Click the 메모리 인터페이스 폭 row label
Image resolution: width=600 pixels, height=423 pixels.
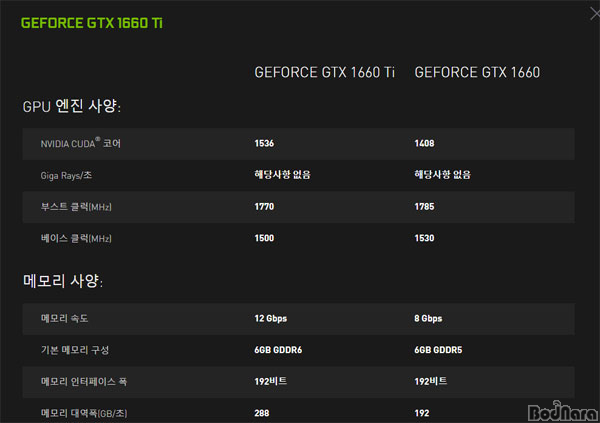84,381
